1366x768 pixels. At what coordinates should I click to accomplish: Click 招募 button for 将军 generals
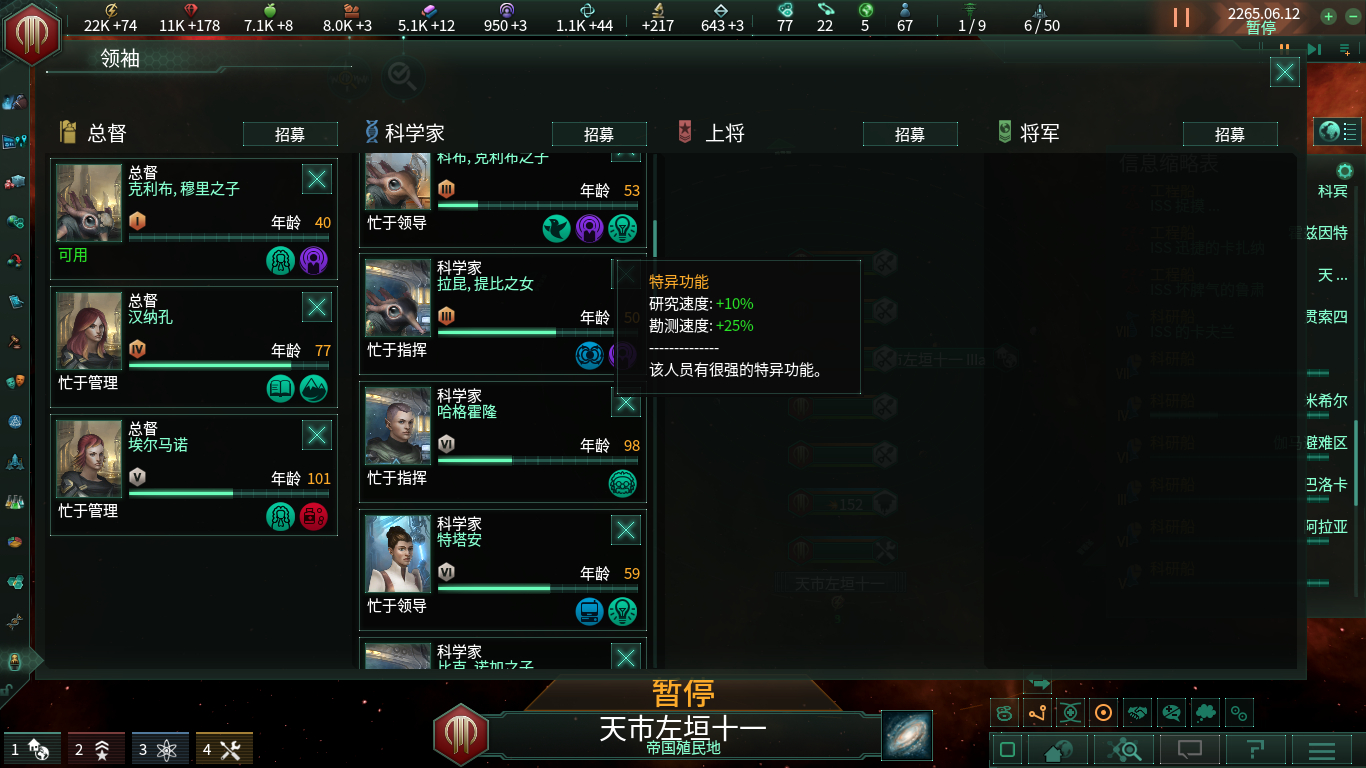tap(1230, 134)
